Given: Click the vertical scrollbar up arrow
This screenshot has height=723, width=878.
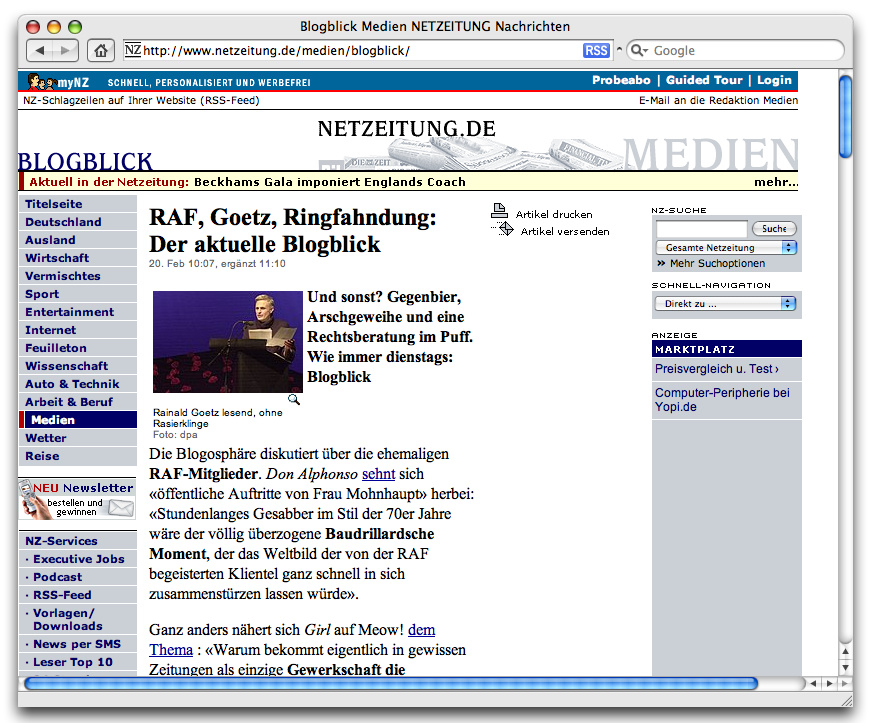Looking at the screenshot, I should click(x=845, y=651).
